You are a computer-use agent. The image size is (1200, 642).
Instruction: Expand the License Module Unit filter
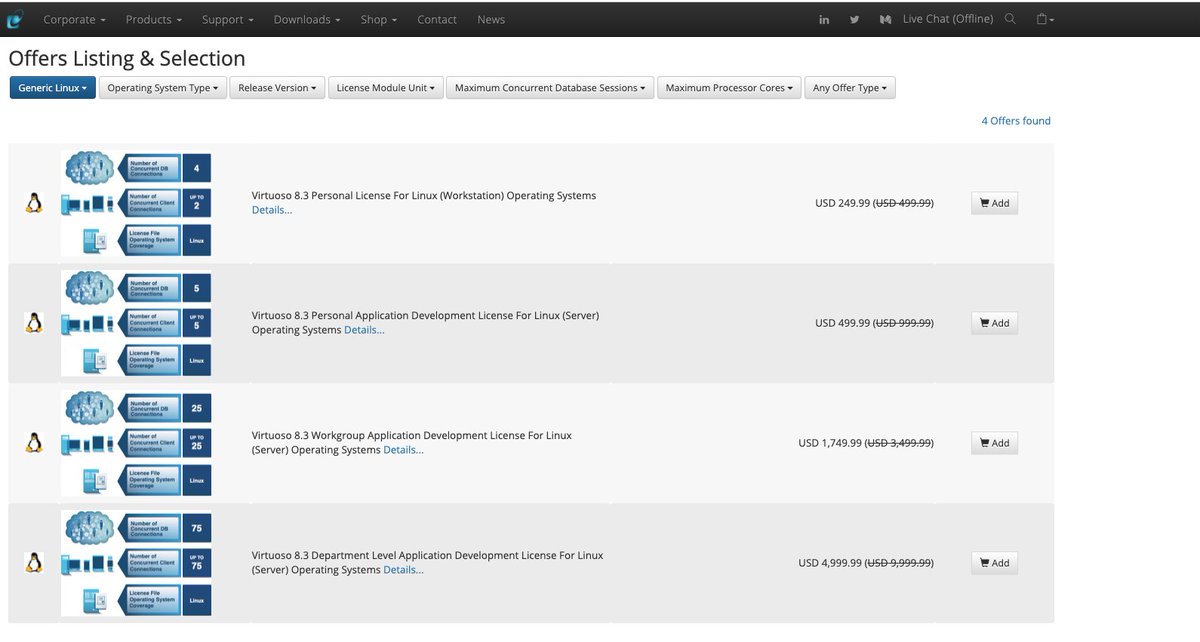[x=385, y=88]
